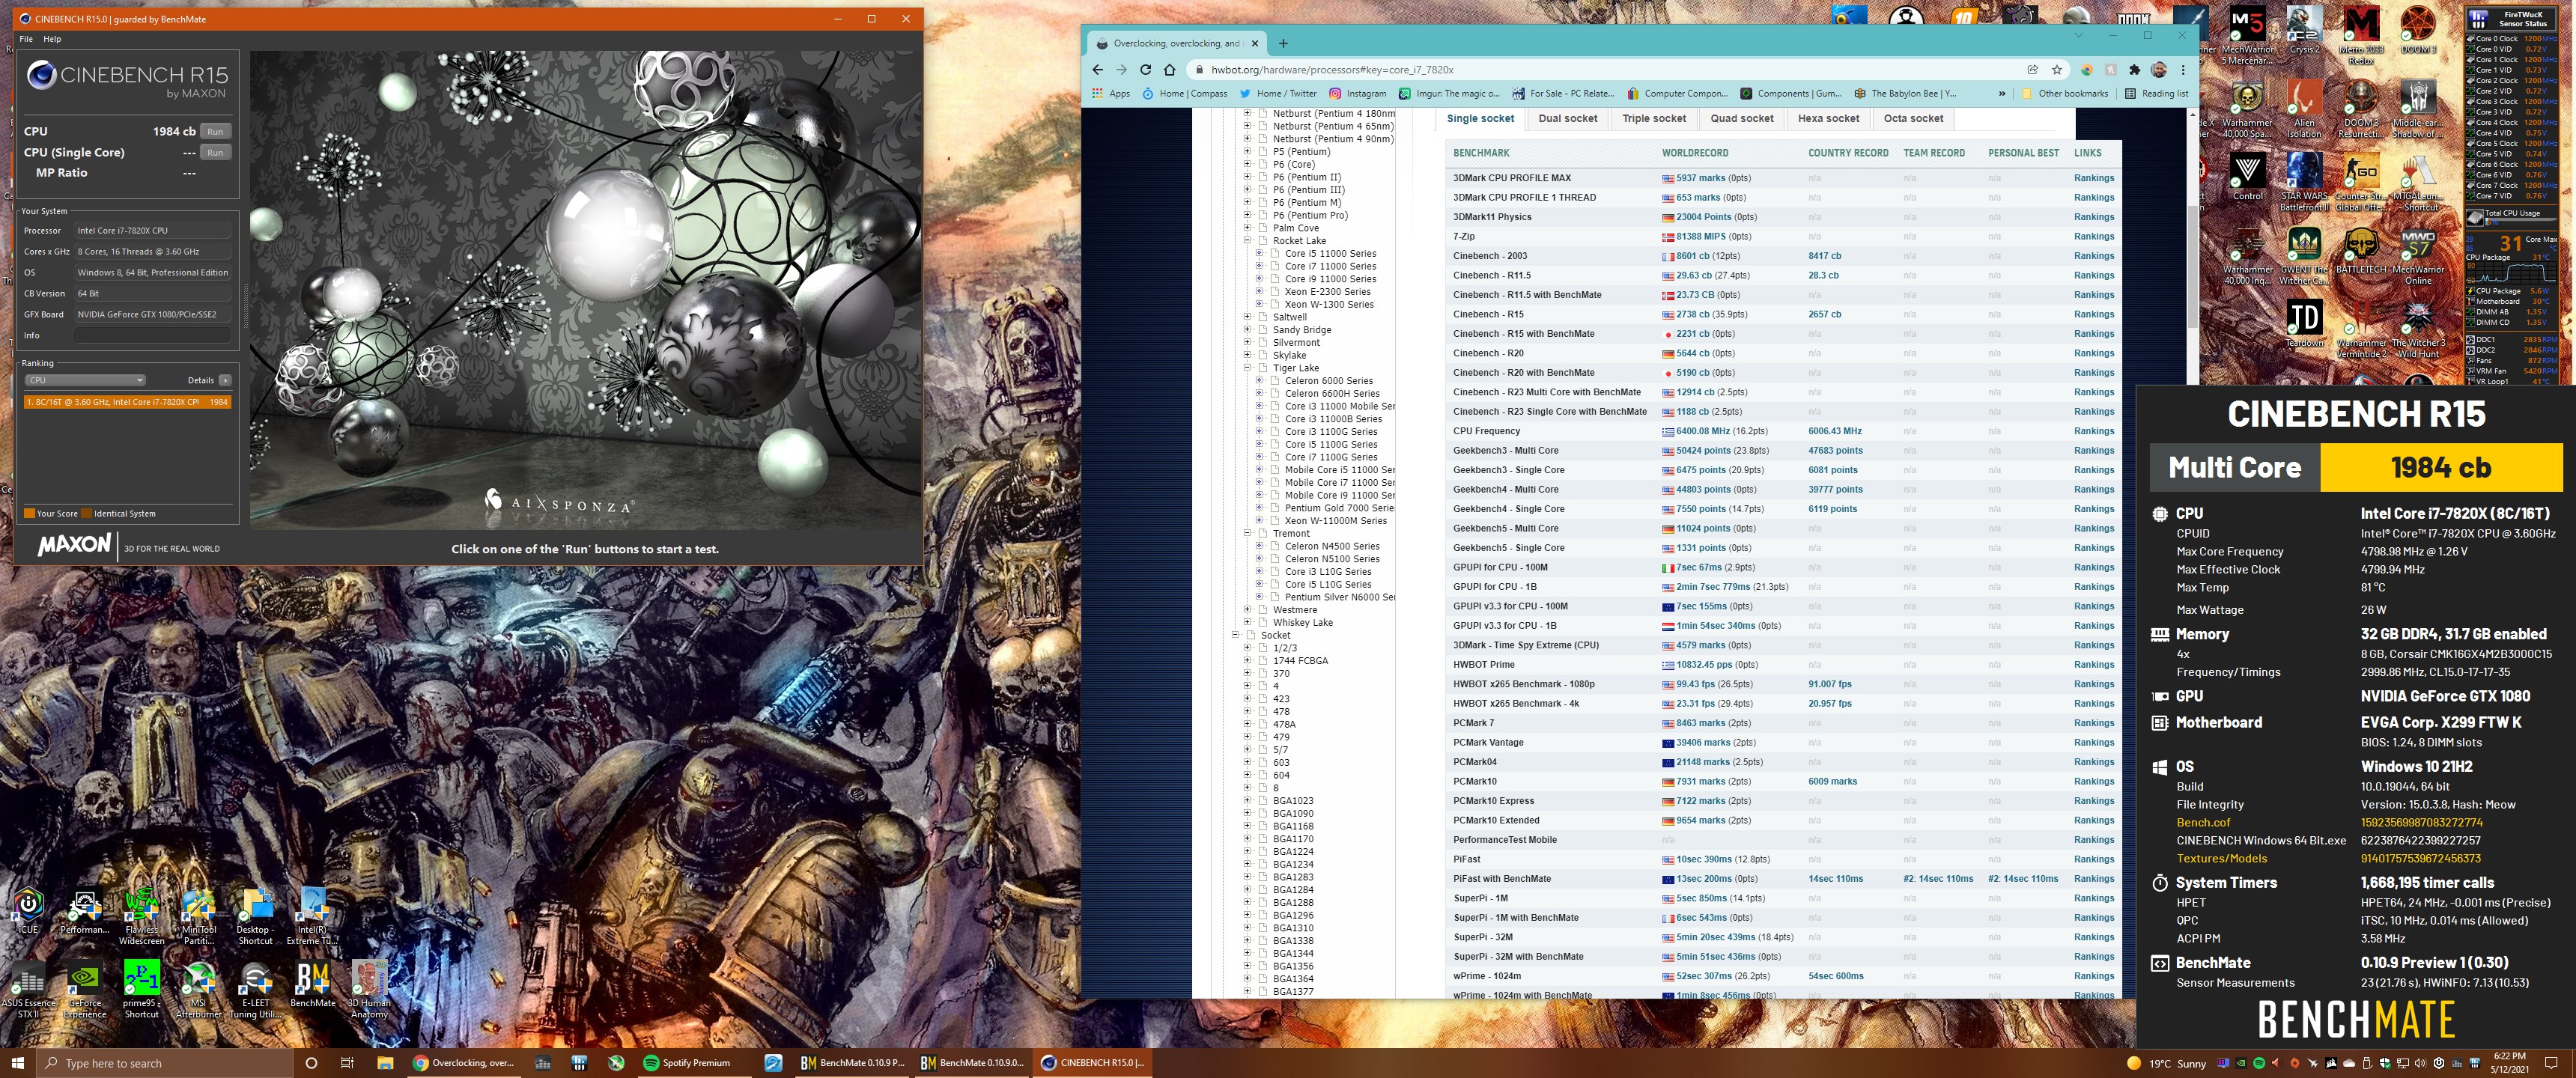Open Rankings for CPU Frequency

2093,431
